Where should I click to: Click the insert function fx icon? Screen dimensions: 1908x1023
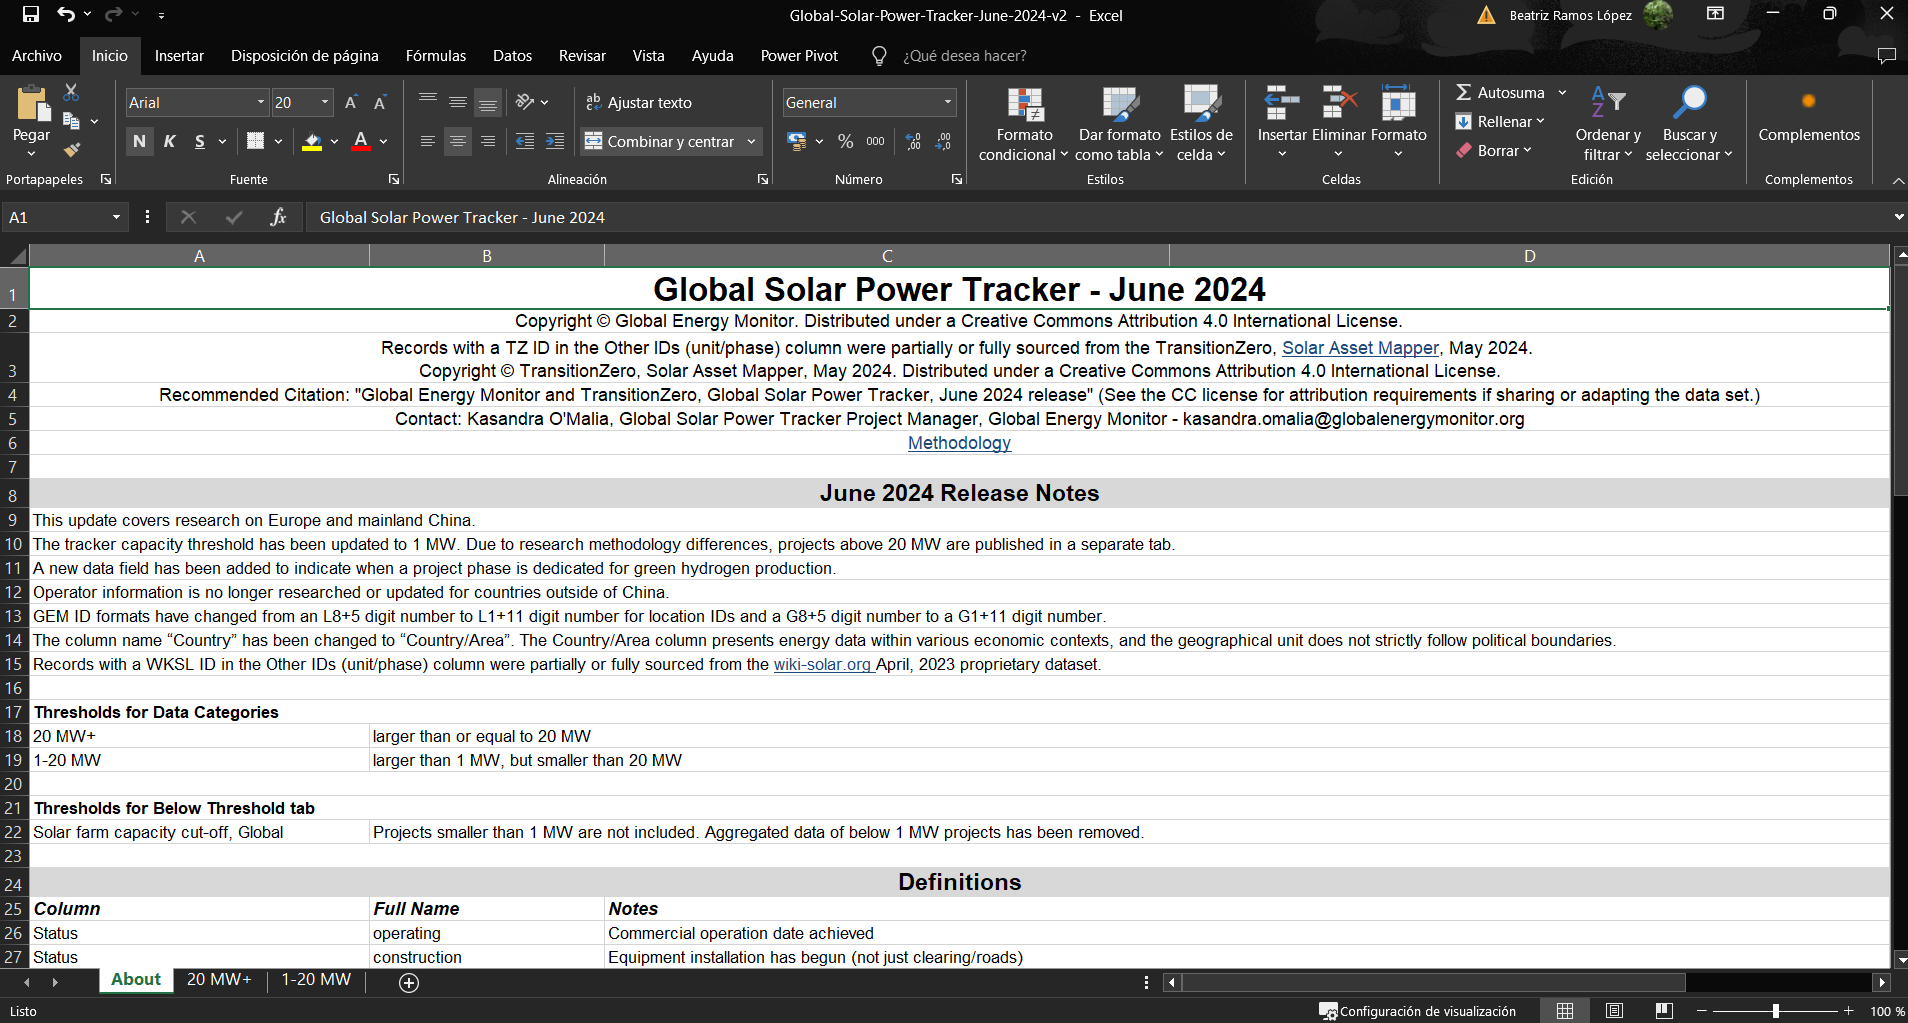pyautogui.click(x=278, y=217)
